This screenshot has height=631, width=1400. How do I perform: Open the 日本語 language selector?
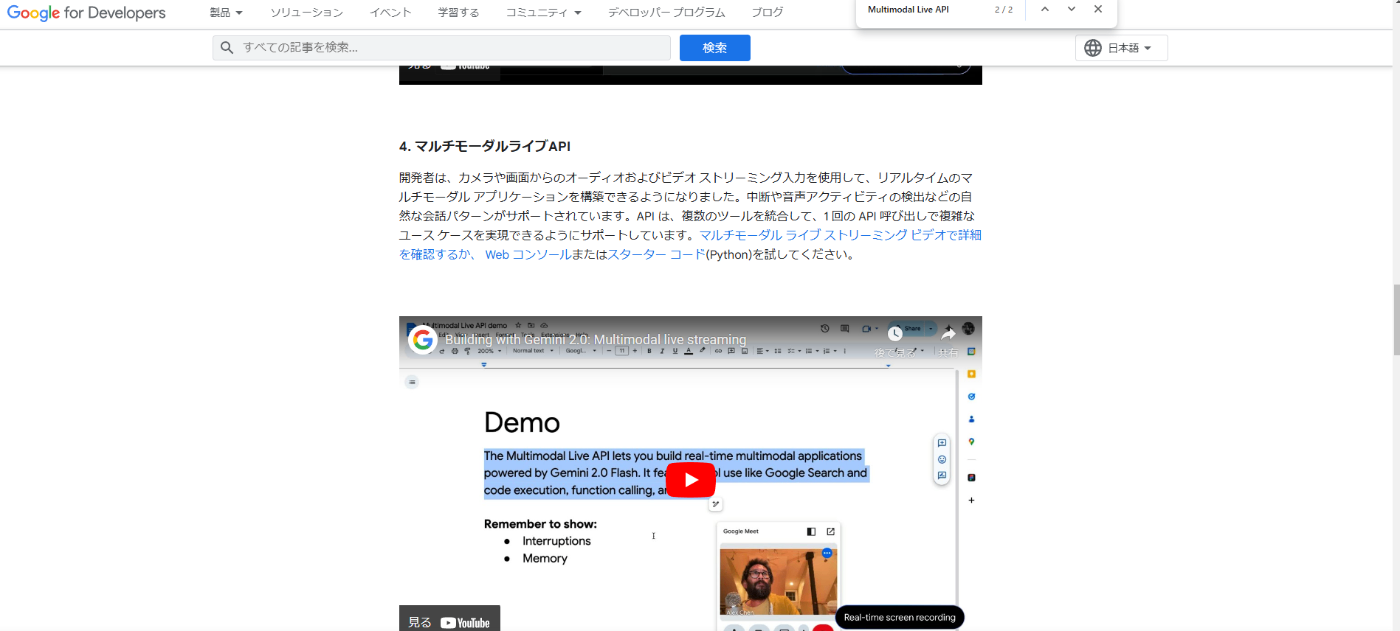1122,48
